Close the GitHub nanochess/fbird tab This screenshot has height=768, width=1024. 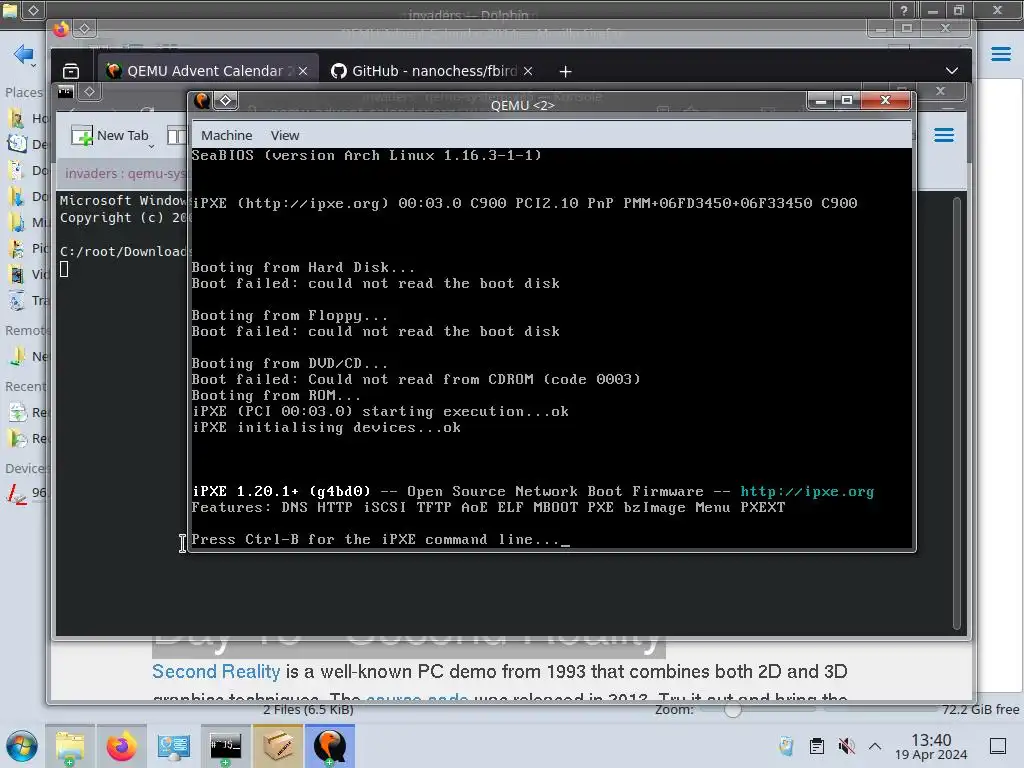pyautogui.click(x=528, y=71)
